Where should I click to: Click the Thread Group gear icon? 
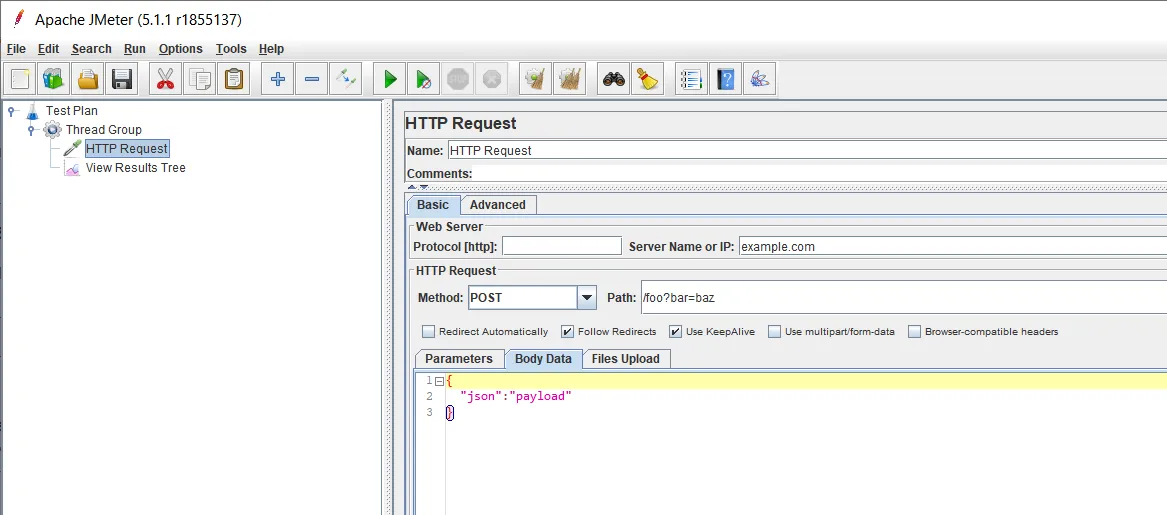52,129
